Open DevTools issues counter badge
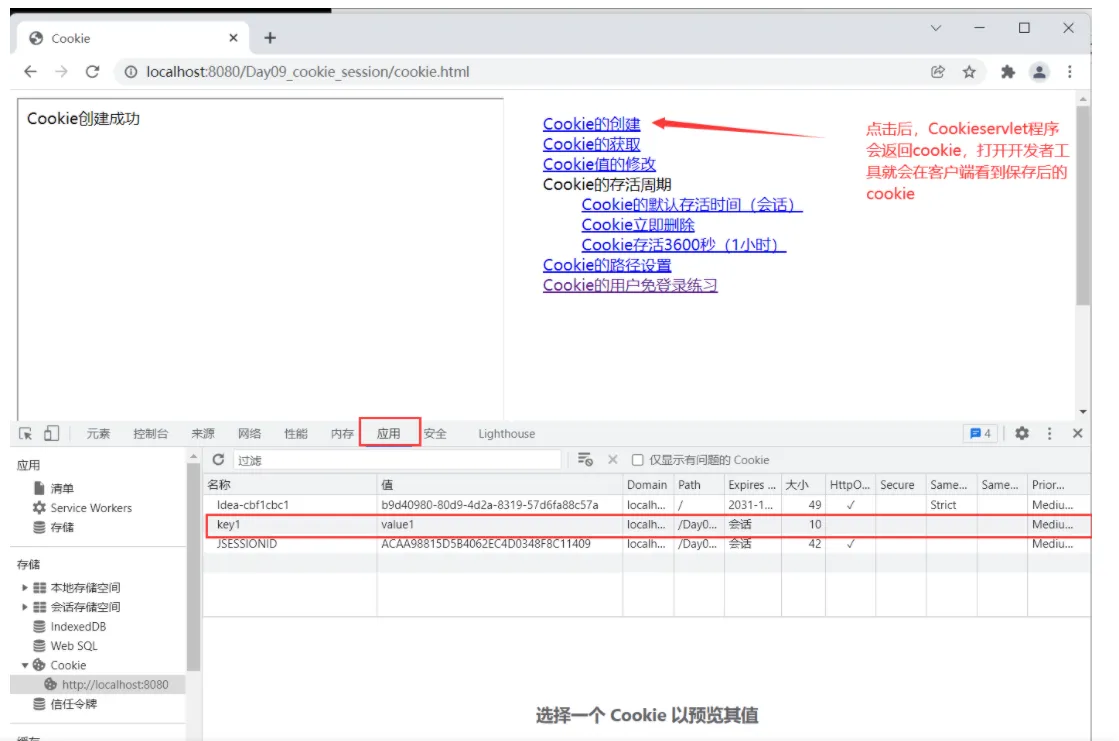 pyautogui.click(x=981, y=433)
